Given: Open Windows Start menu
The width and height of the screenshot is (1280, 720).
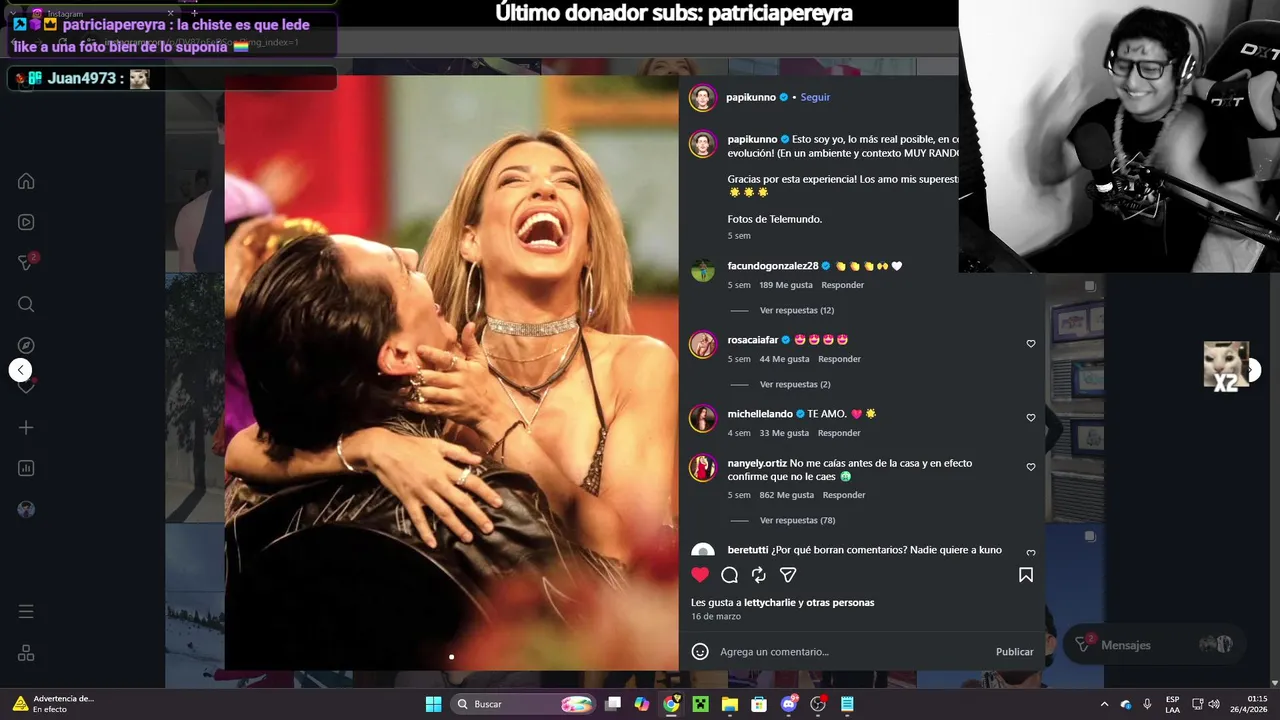Looking at the screenshot, I should tap(433, 704).
